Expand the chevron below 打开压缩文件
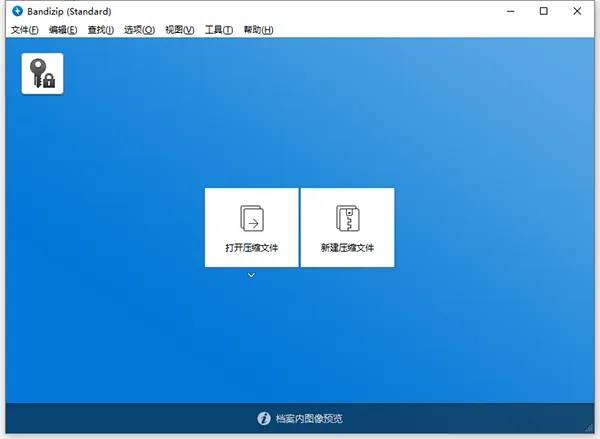The width and height of the screenshot is (600, 439). coord(251,275)
